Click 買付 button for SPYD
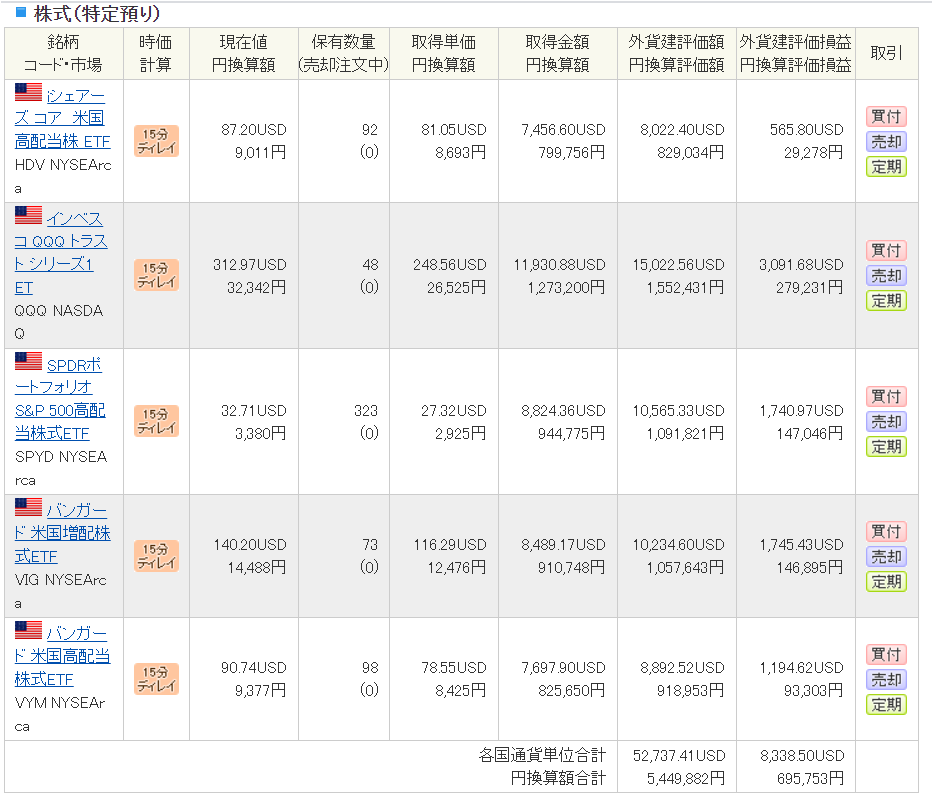This screenshot has height=809, width=933. tap(886, 397)
